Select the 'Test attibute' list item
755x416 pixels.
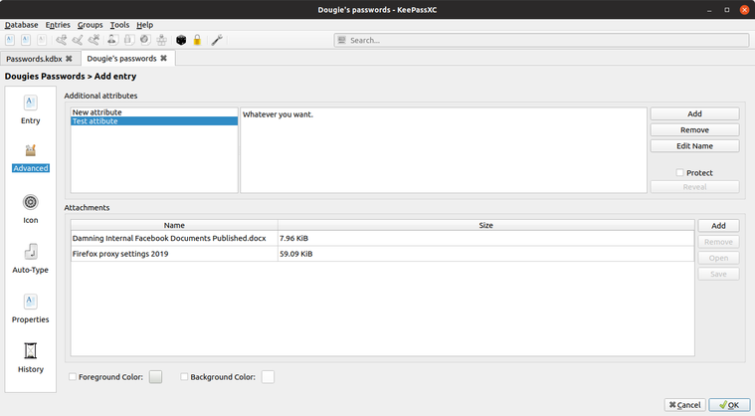tap(154, 121)
